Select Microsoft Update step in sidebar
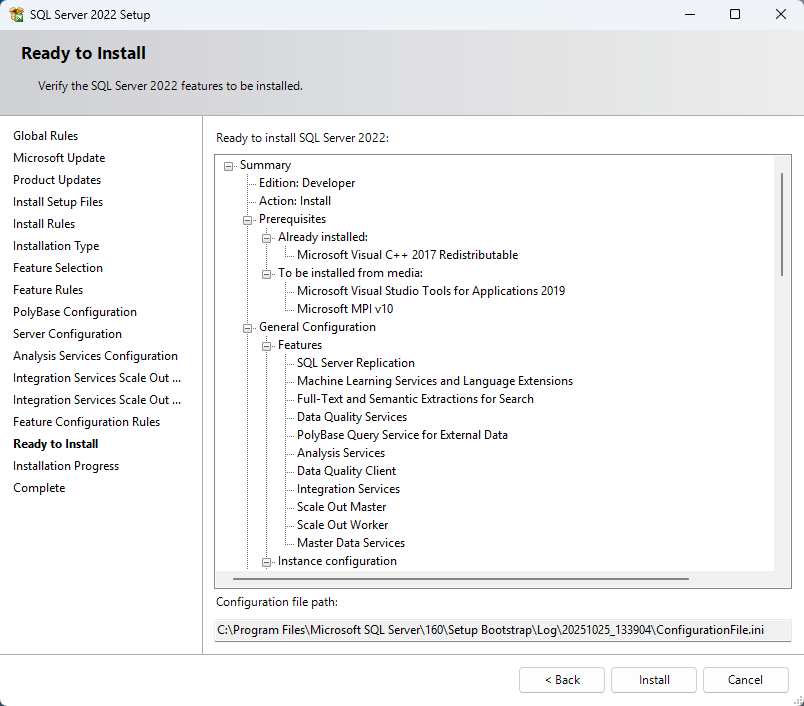The height and width of the screenshot is (706, 804). point(59,158)
